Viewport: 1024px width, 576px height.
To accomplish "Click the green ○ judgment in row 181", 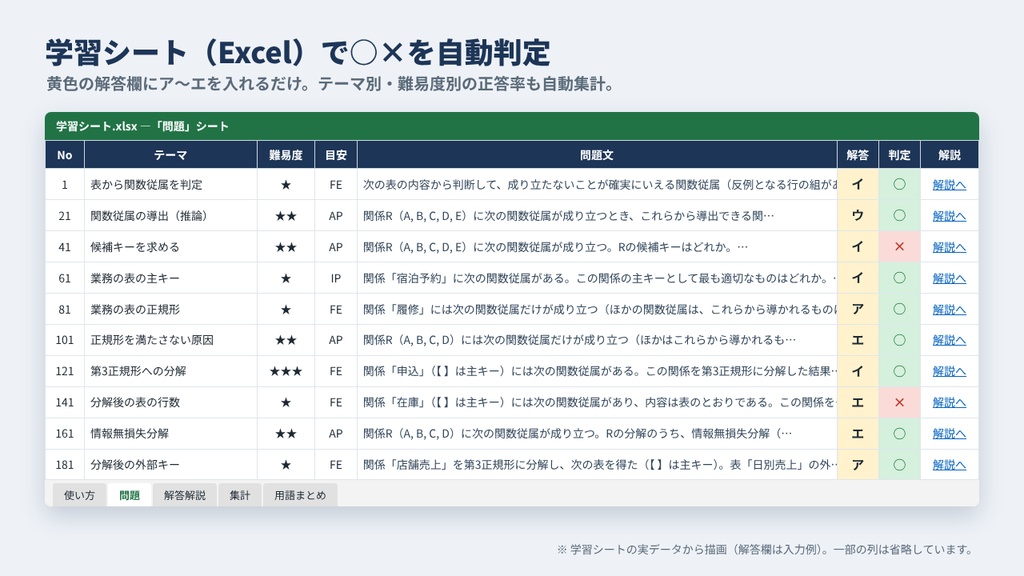I will point(899,465).
